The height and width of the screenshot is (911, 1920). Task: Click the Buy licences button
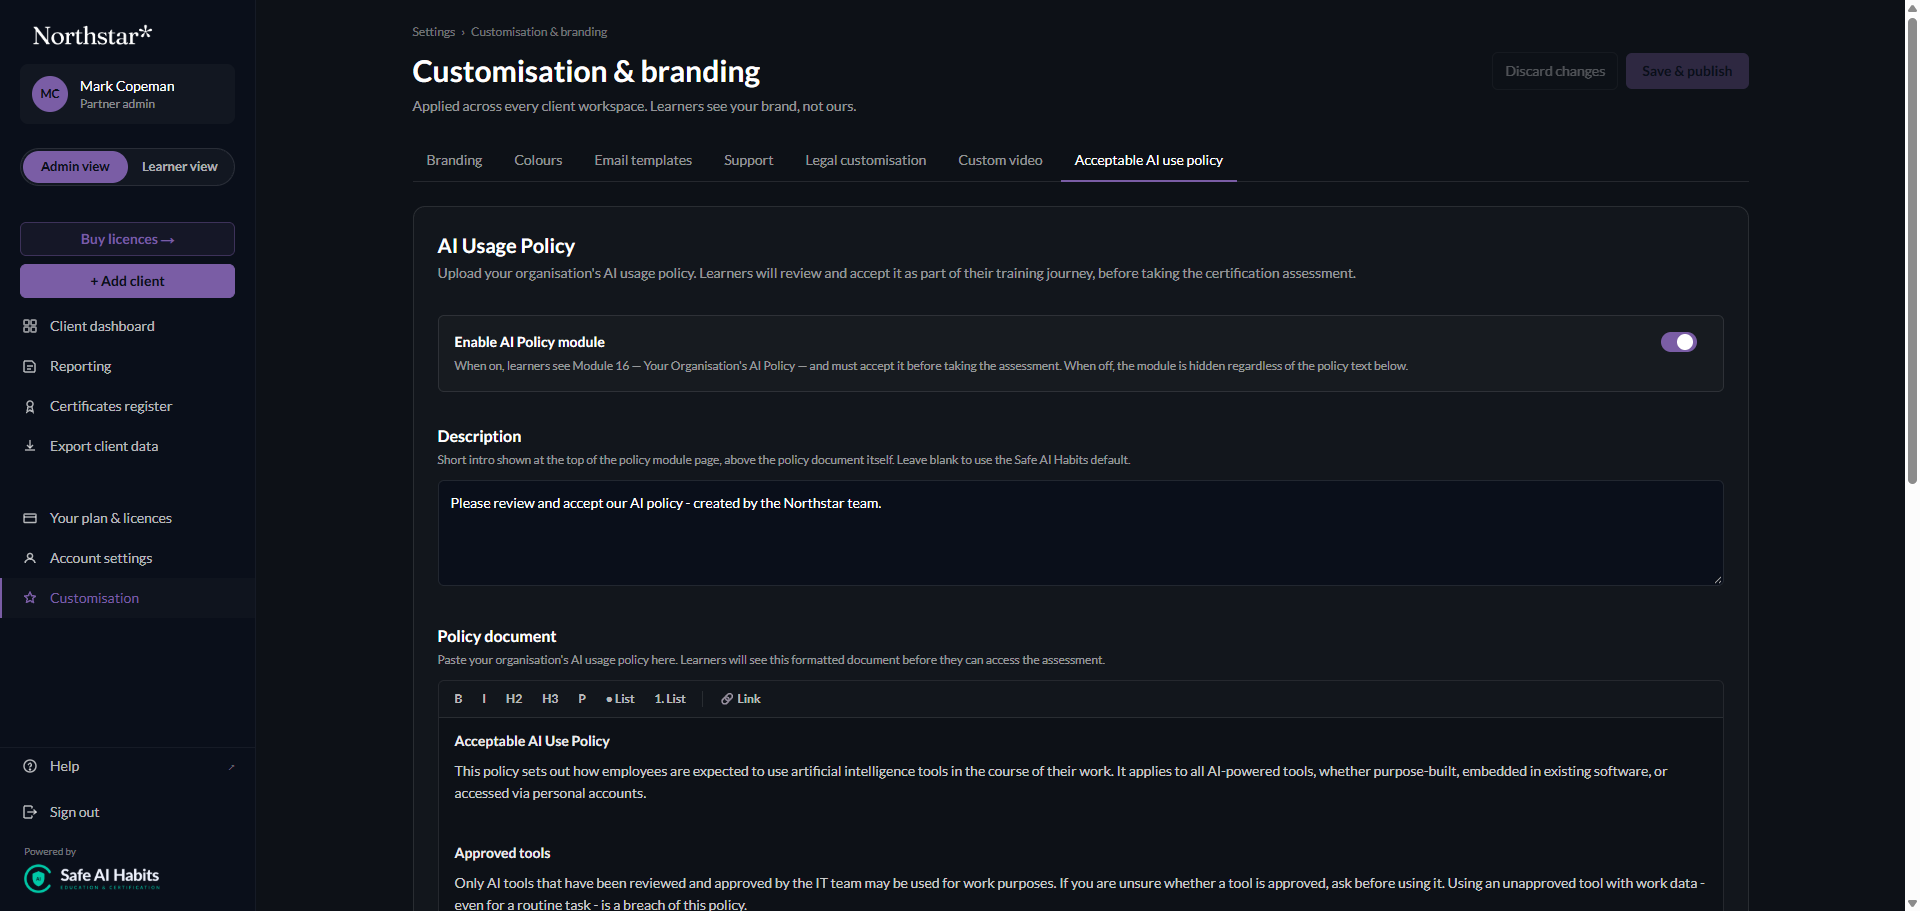127,239
